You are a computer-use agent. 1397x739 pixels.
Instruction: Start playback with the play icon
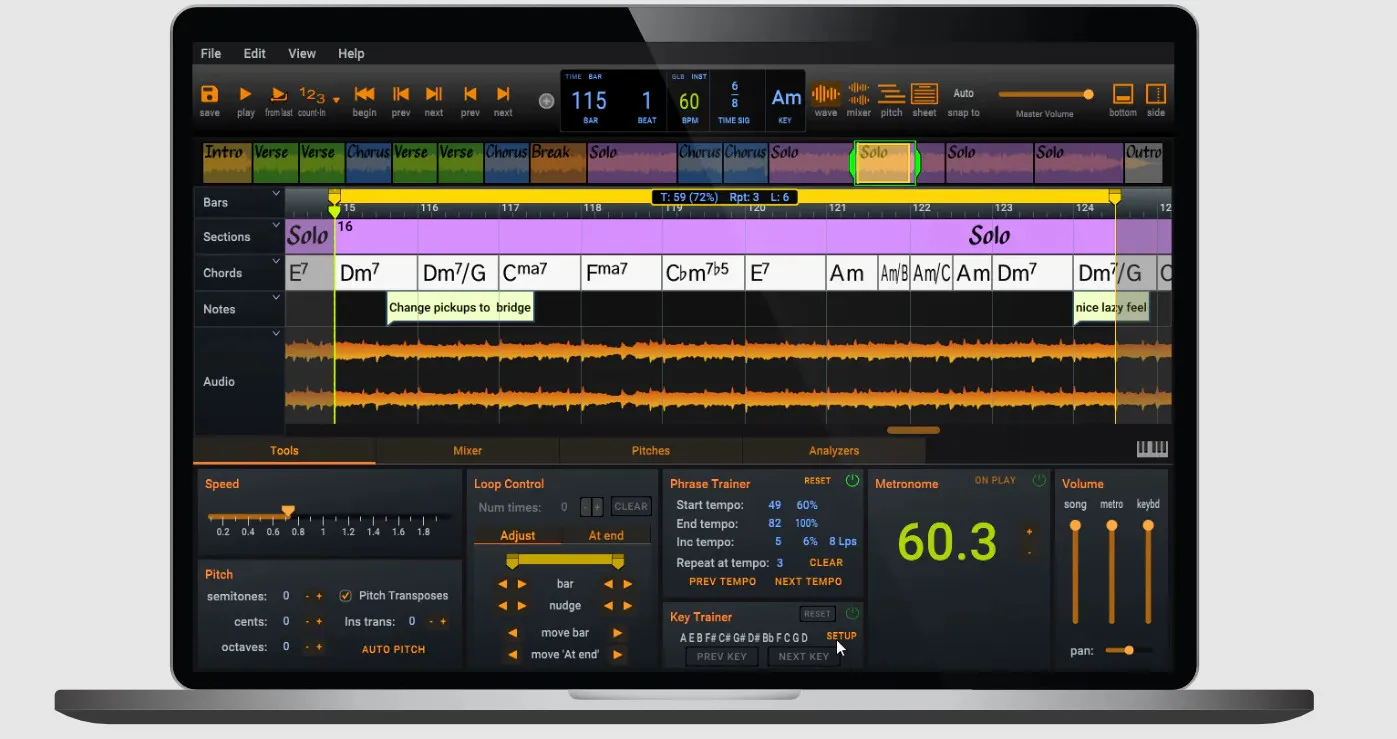click(245, 94)
